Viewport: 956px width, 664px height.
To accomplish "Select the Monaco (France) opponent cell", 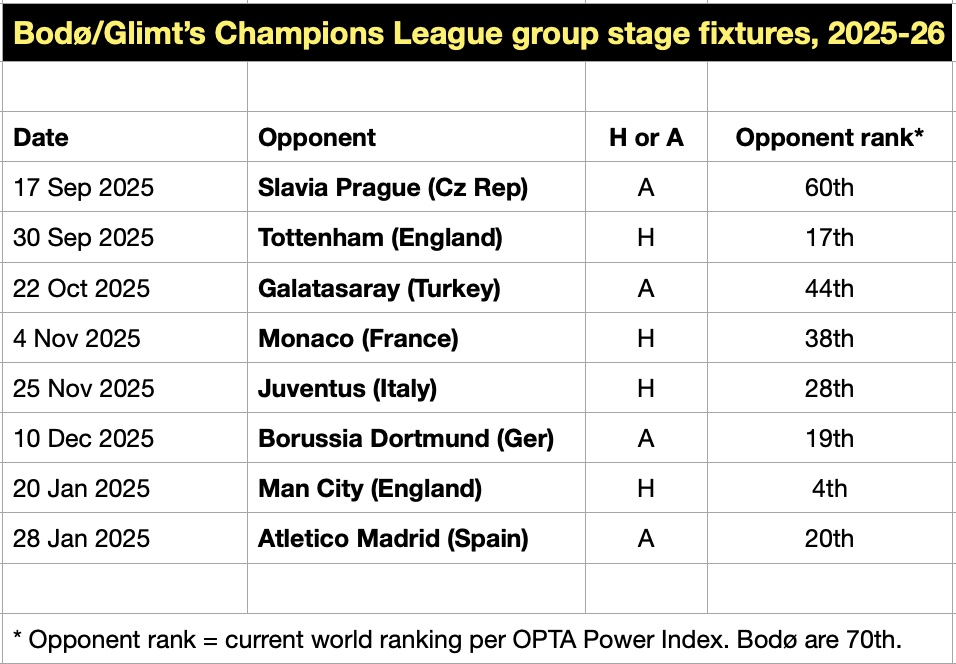I will [x=358, y=338].
